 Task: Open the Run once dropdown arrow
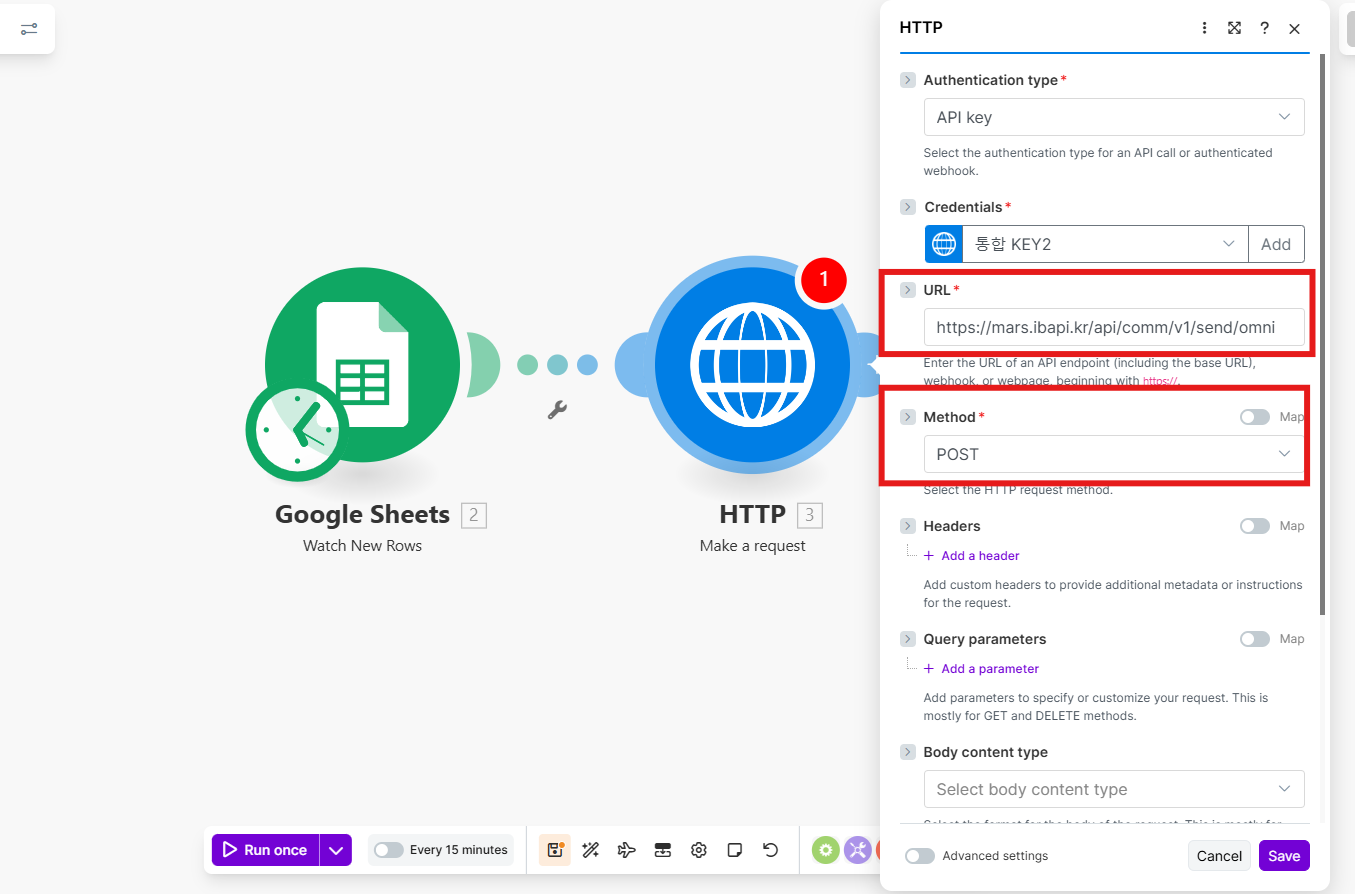point(336,850)
